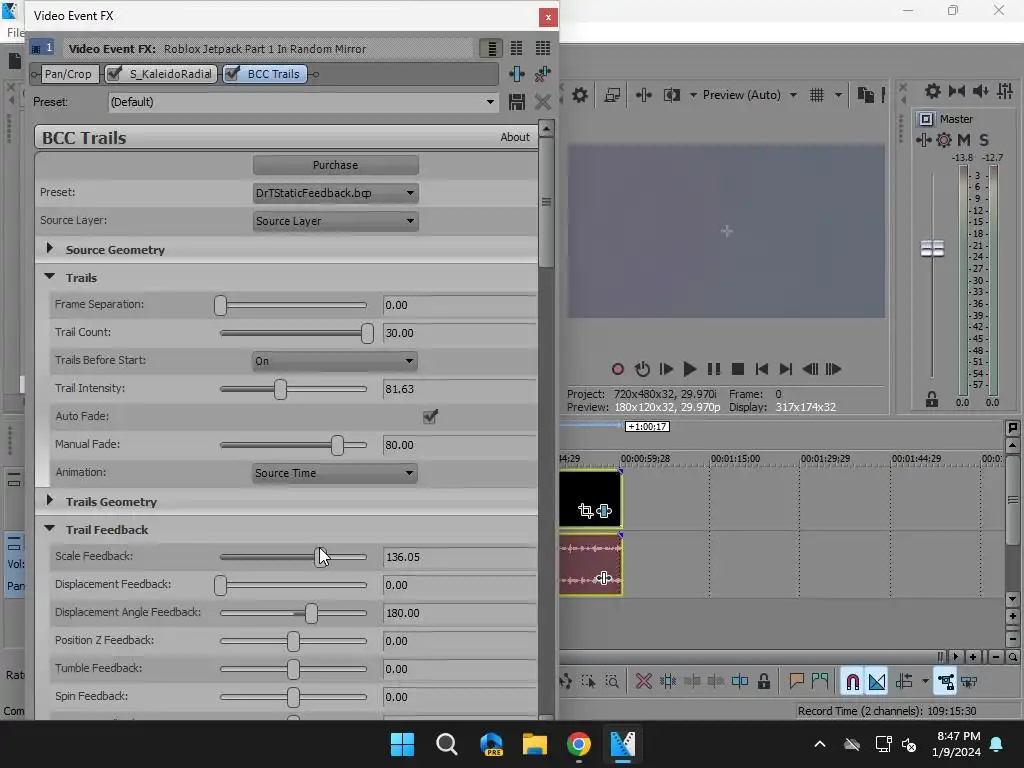
Task: Toggle preview on external monitor icon
Action: coord(612,95)
